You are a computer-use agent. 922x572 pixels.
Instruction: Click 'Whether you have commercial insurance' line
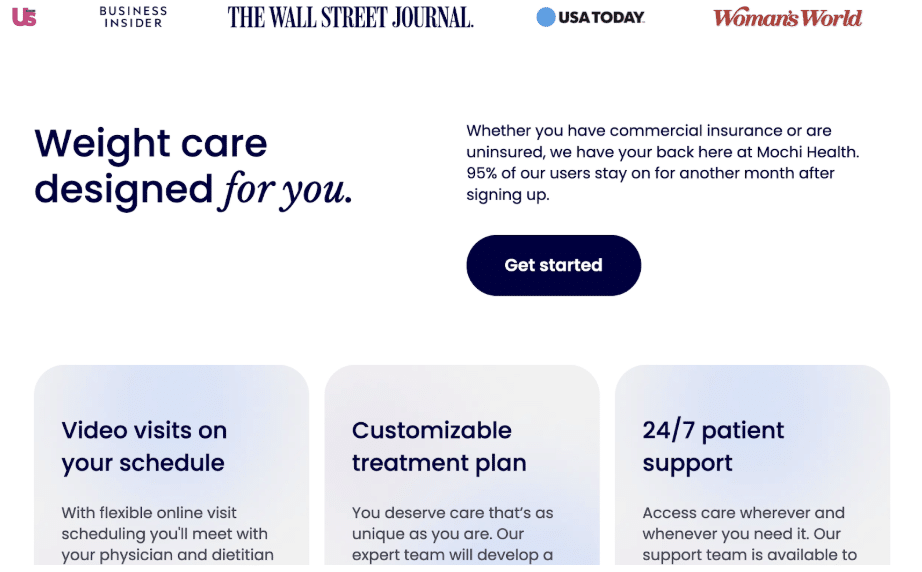click(649, 131)
